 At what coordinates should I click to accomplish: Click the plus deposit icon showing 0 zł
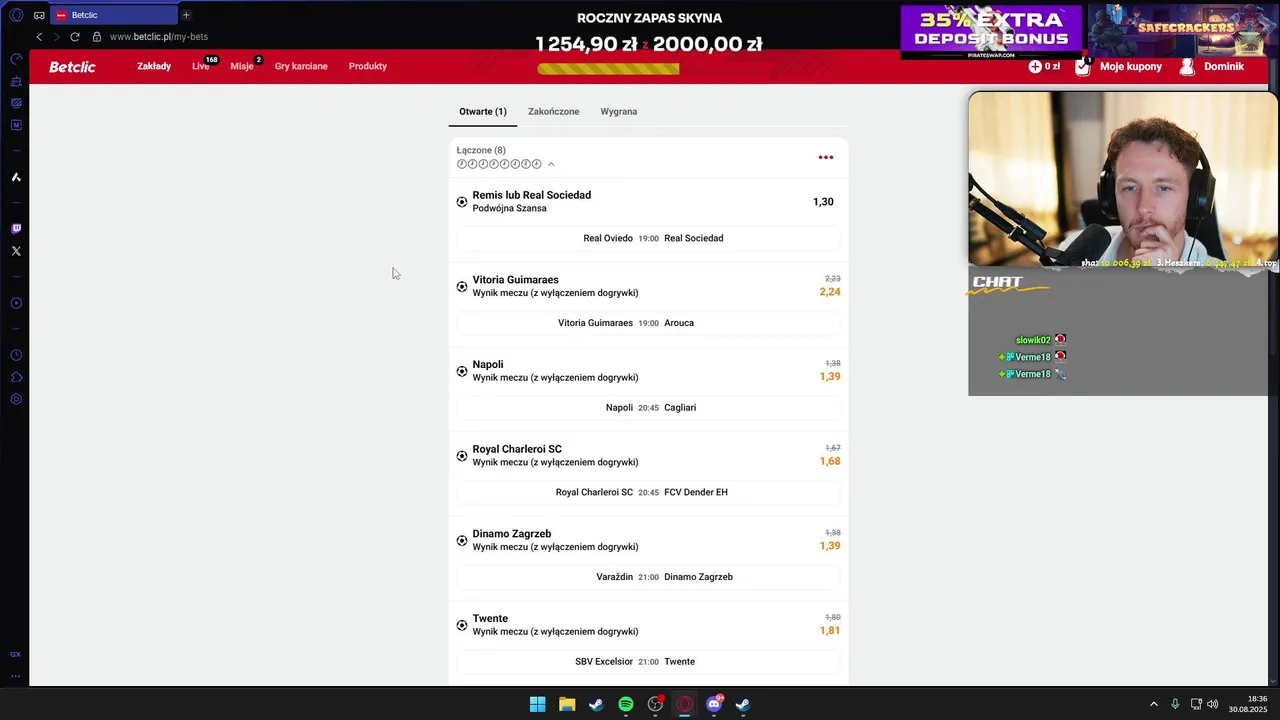tap(1035, 66)
